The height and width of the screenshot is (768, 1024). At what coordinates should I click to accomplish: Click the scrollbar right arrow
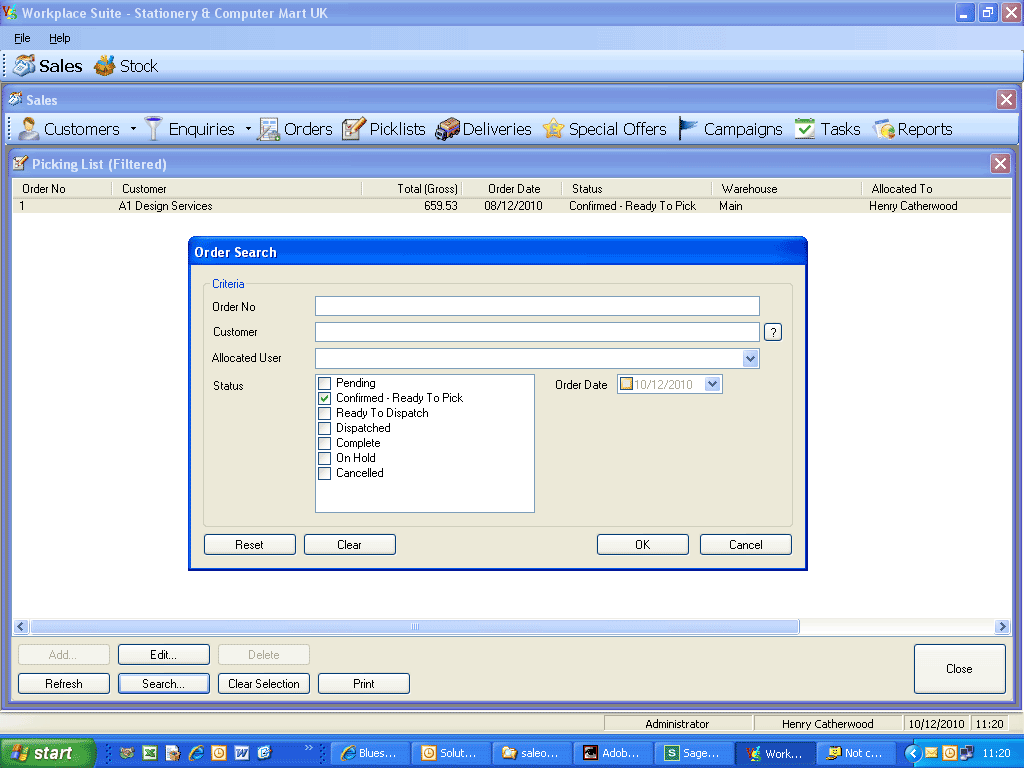(x=1002, y=627)
